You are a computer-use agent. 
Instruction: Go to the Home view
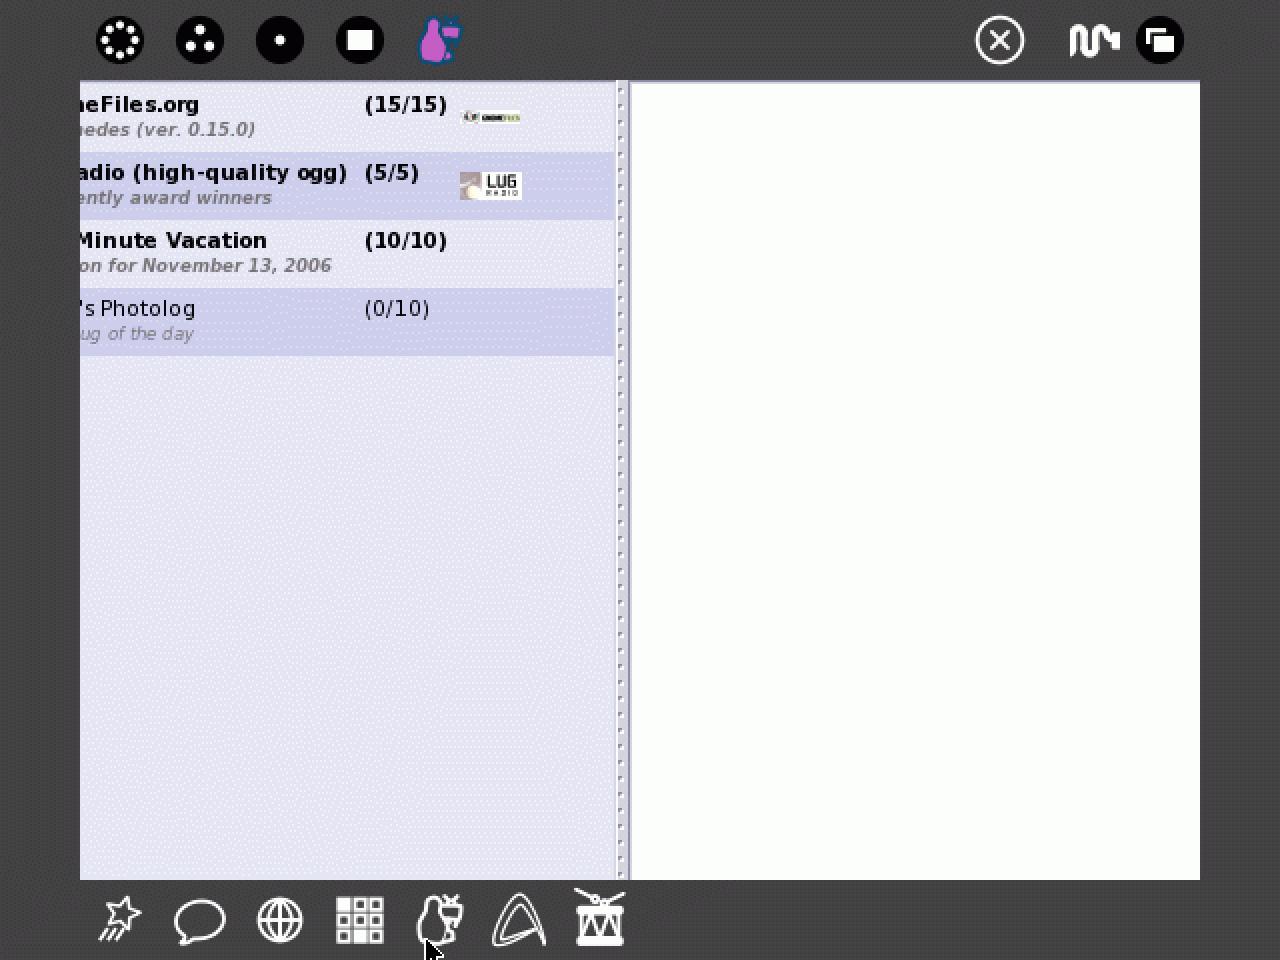point(280,40)
